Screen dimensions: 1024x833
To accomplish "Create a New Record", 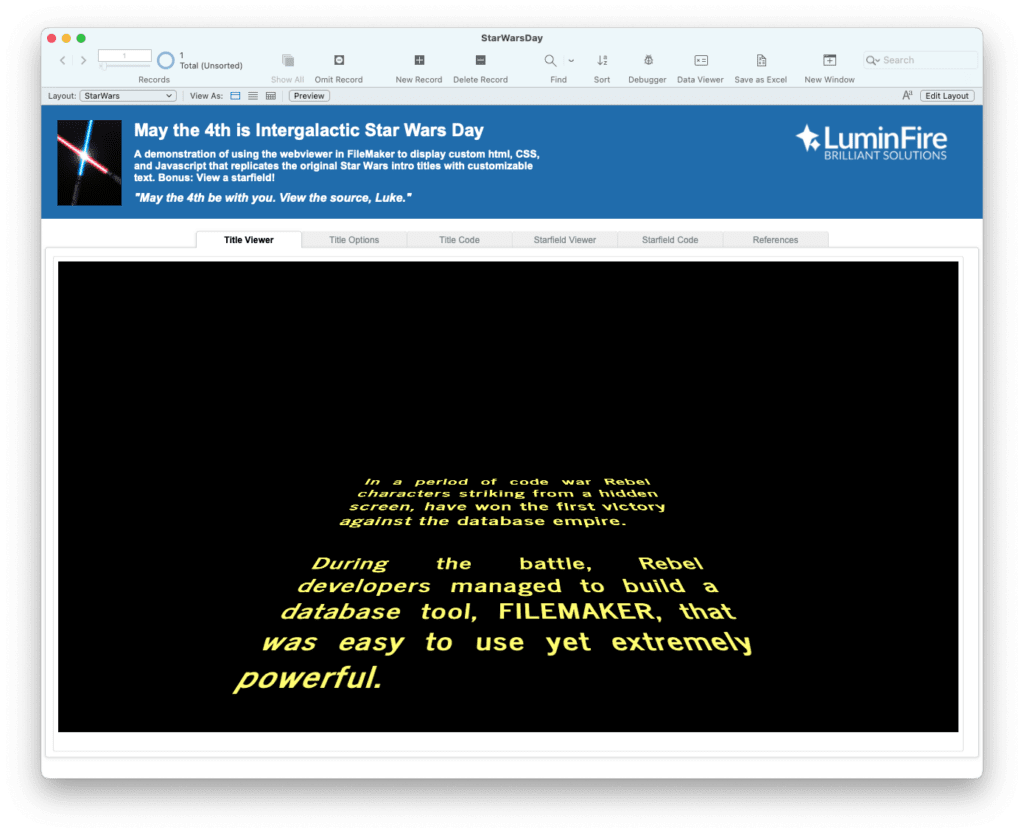I will coord(419,60).
